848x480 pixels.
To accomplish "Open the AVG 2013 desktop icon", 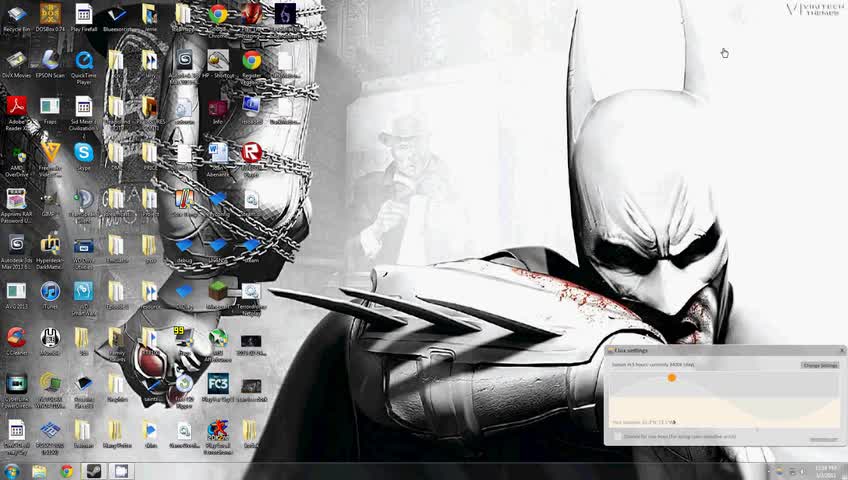I will [x=16, y=296].
